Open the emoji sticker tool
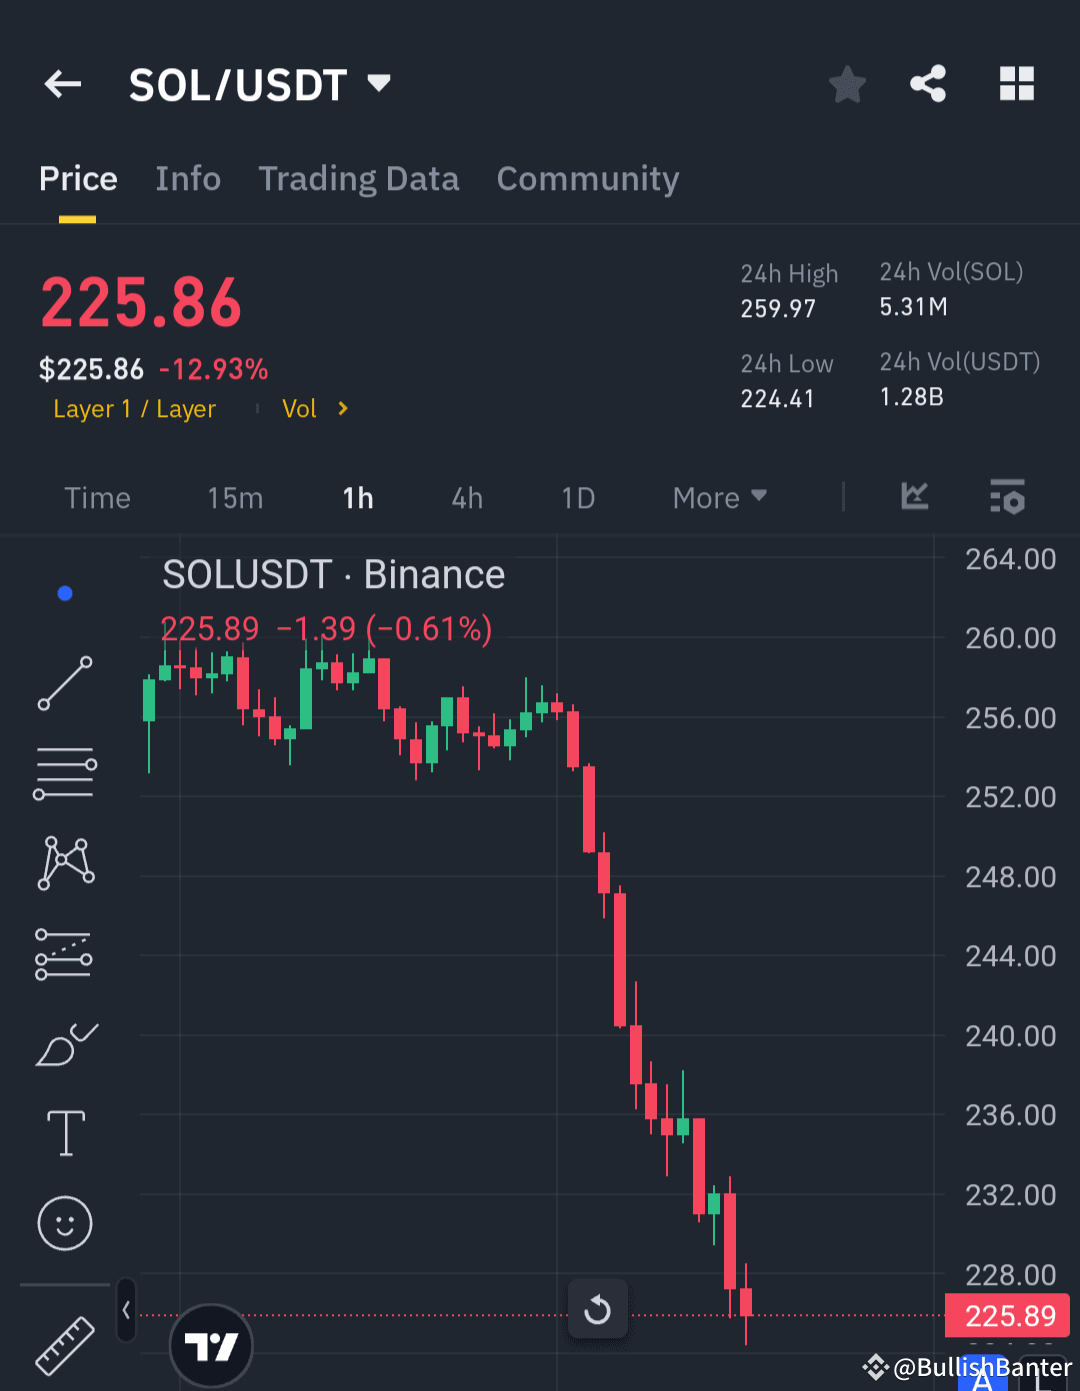 [x=64, y=1223]
